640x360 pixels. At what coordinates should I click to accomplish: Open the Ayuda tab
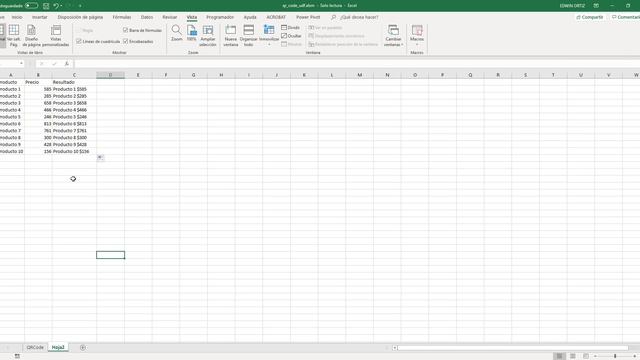tap(250, 17)
